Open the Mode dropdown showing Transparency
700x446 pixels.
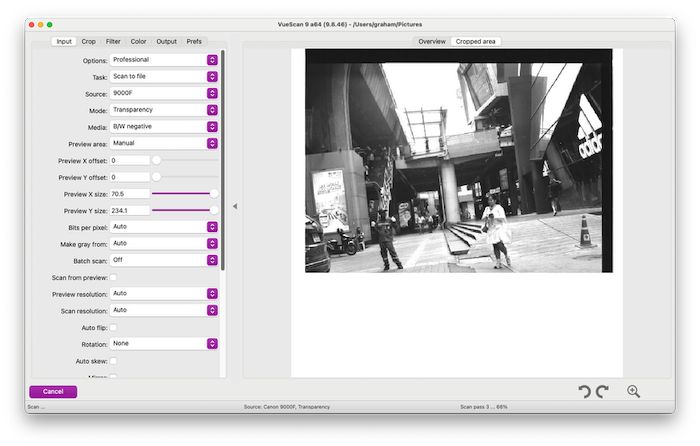tap(164, 110)
